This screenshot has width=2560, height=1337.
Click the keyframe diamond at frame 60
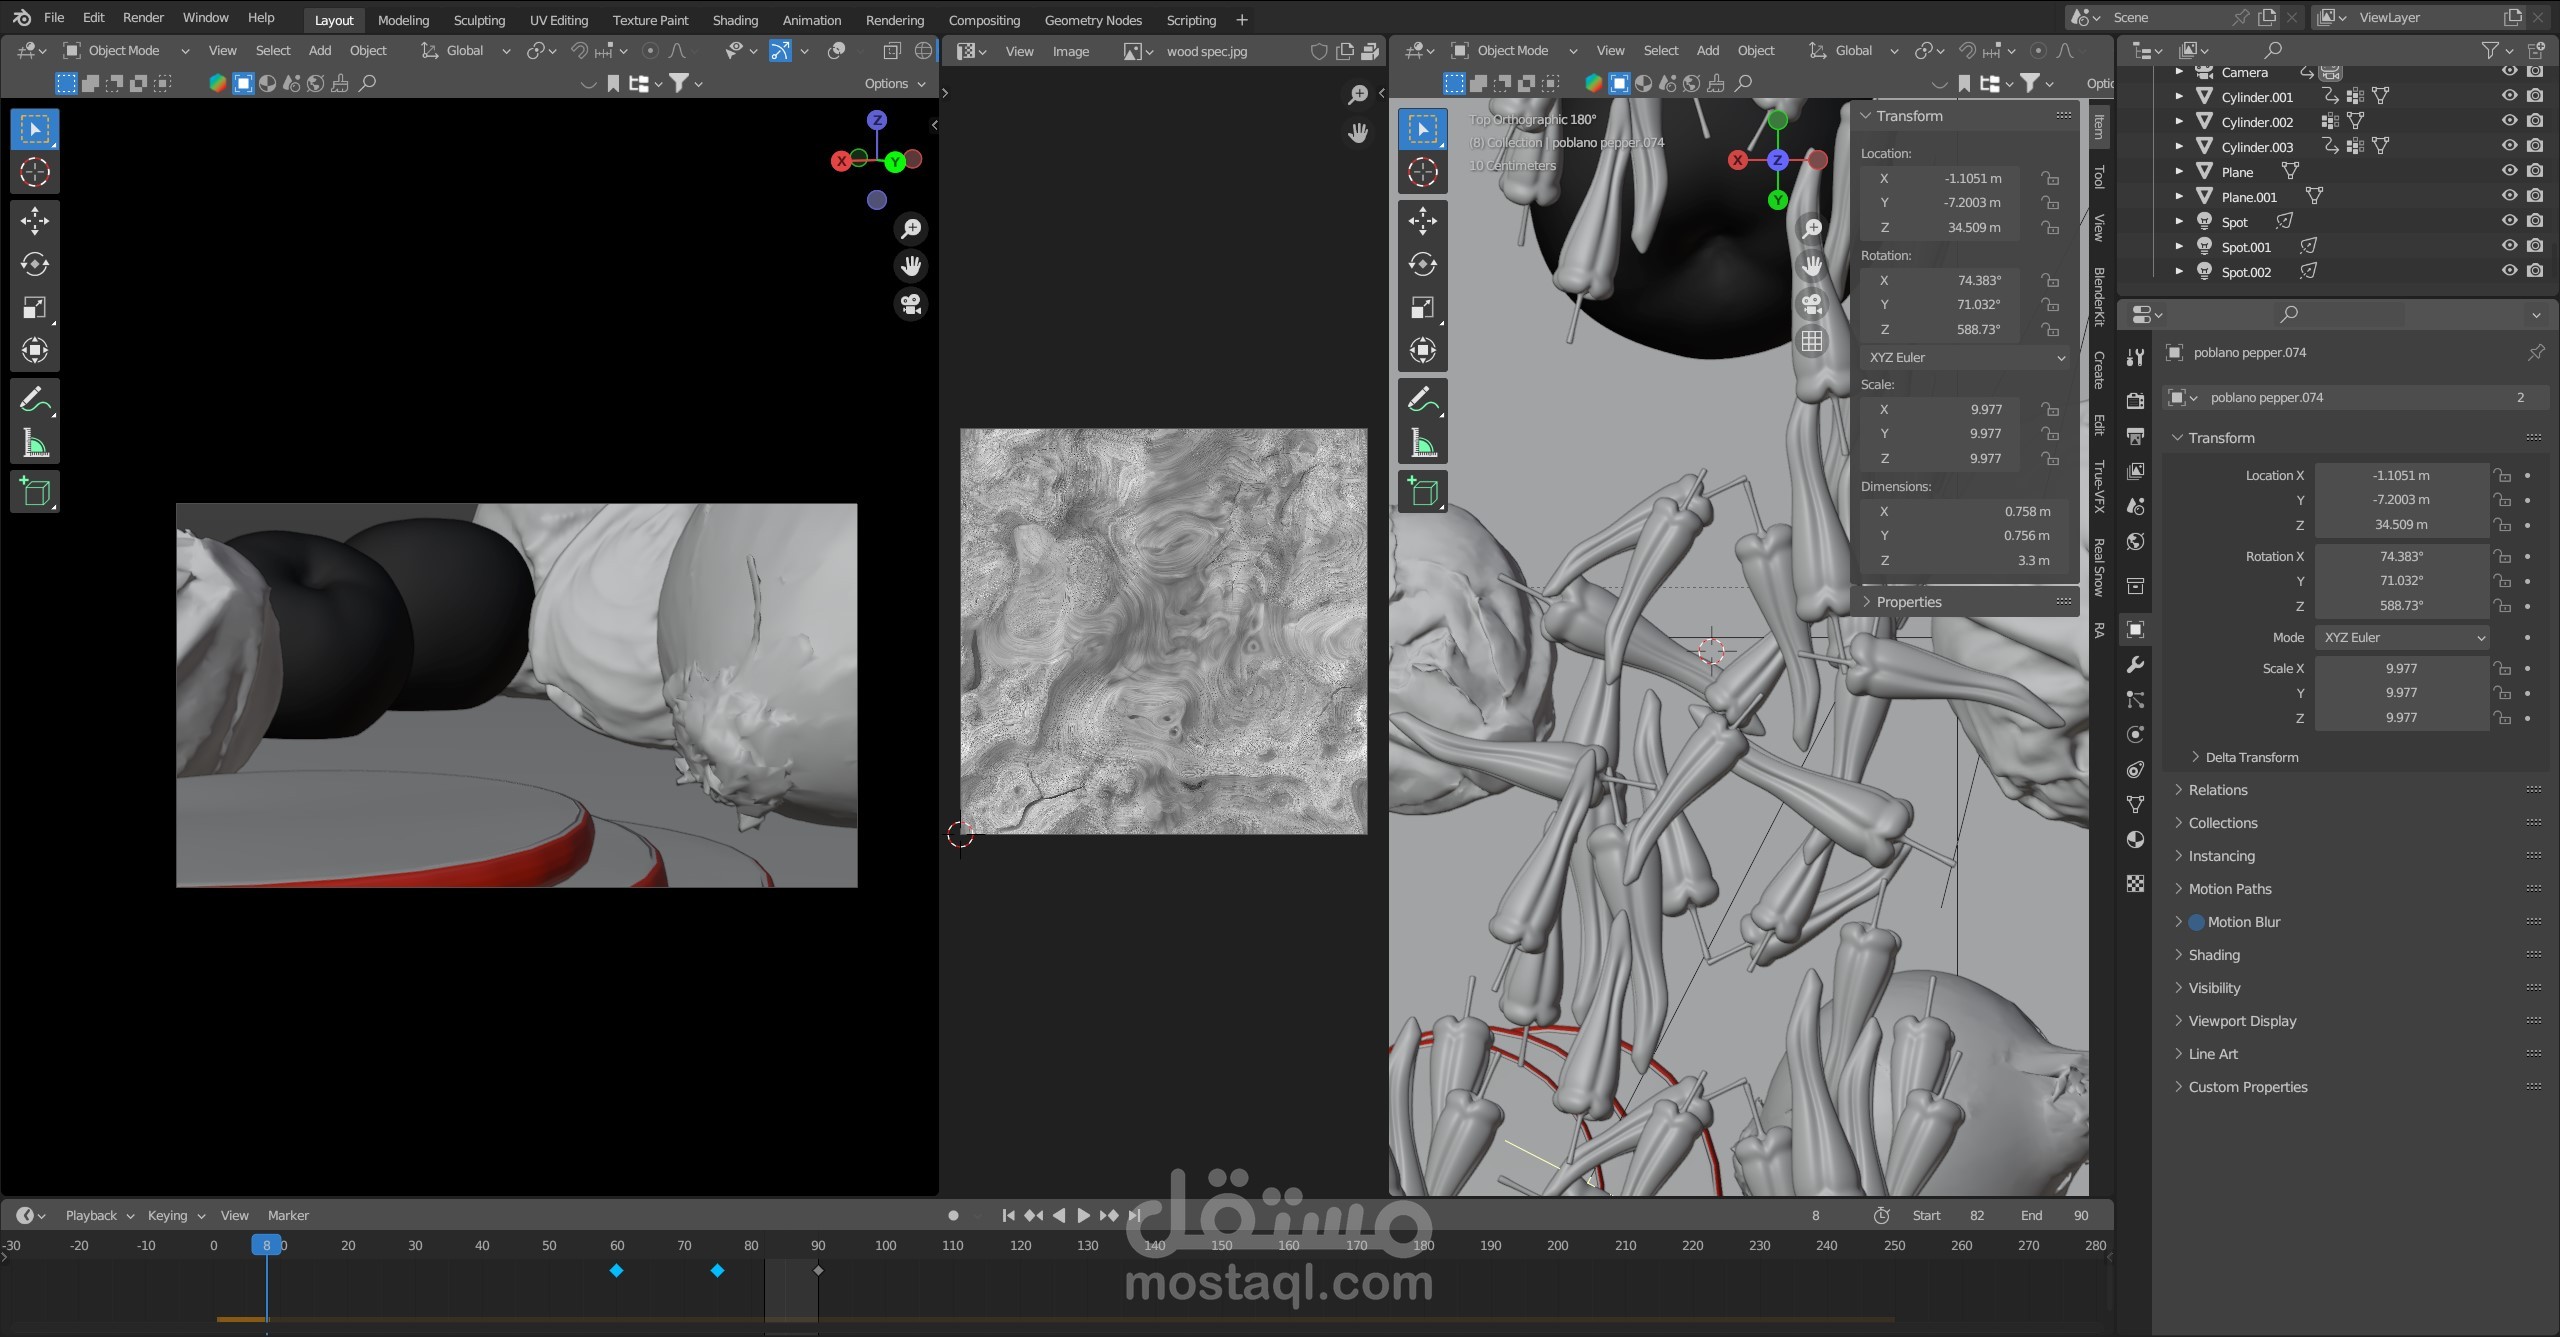(x=616, y=1270)
